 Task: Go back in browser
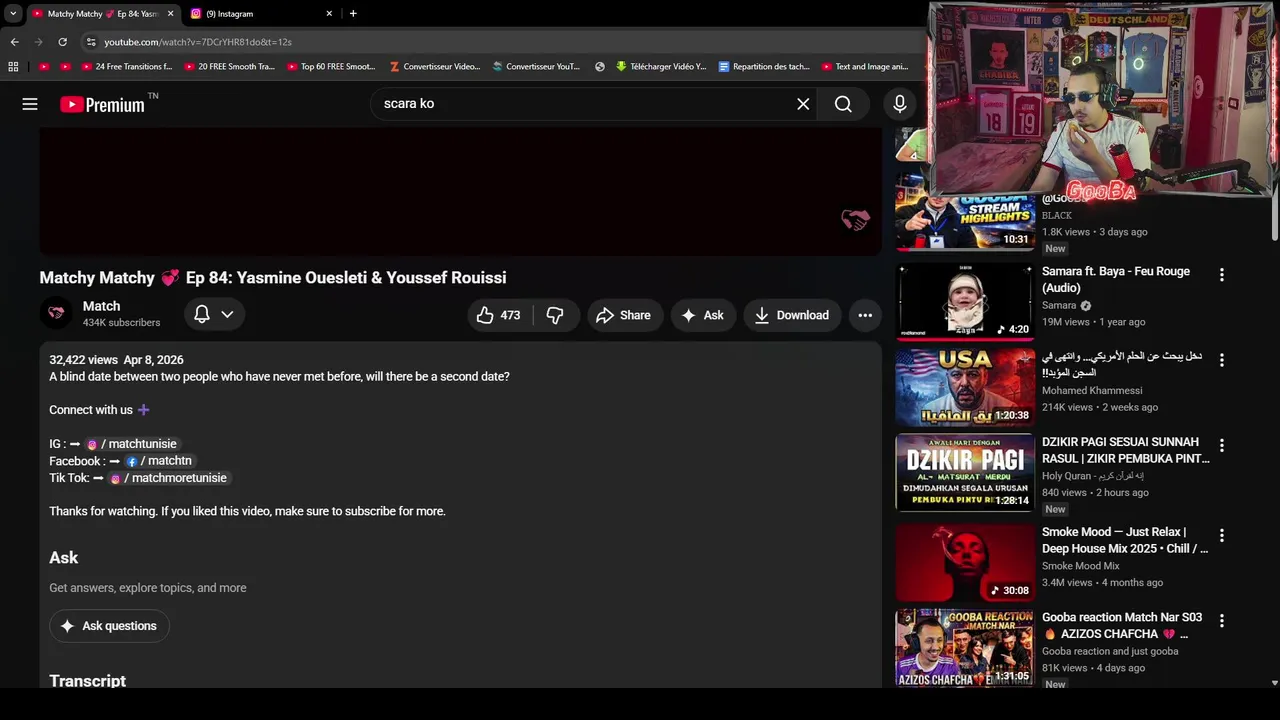(14, 42)
